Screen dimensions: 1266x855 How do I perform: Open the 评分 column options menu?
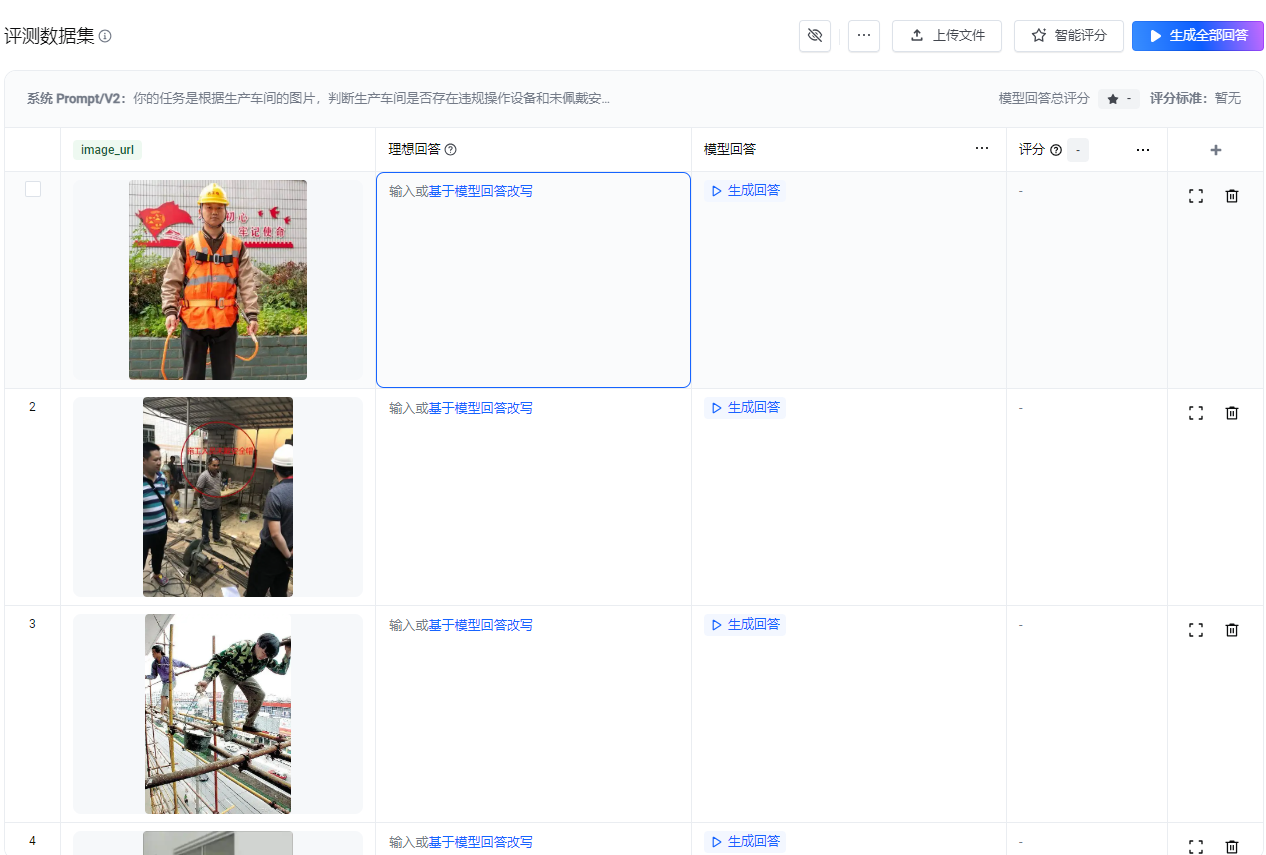[1143, 150]
